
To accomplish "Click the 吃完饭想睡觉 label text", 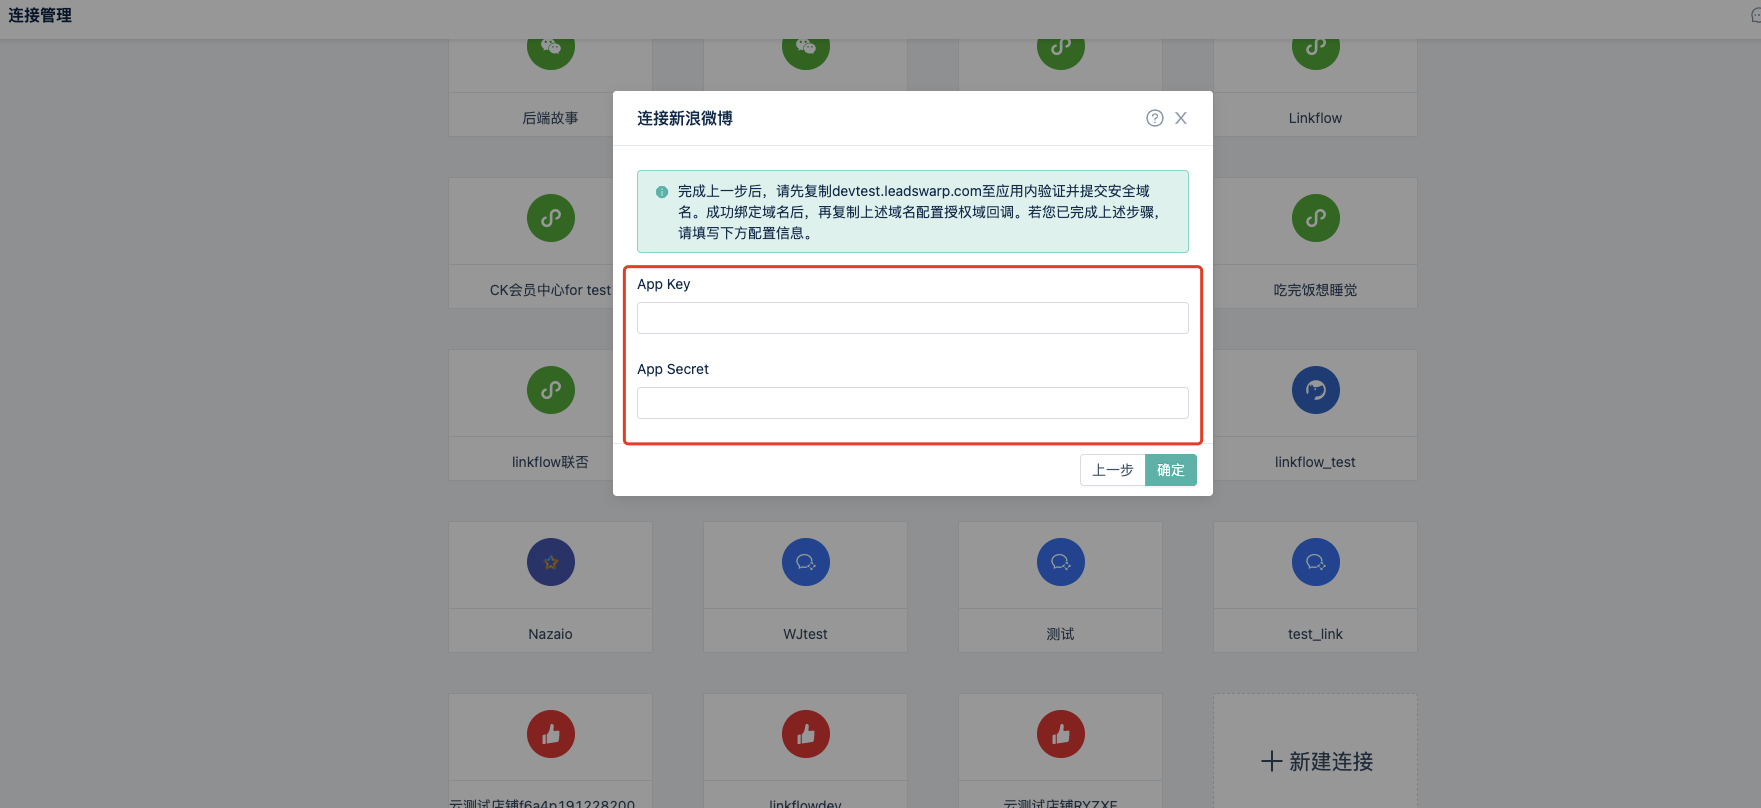I will click(1316, 290).
